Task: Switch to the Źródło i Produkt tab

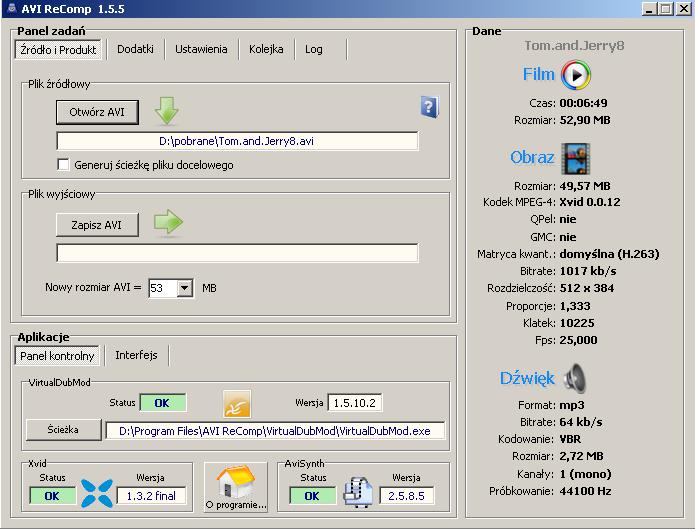Action: coord(58,50)
